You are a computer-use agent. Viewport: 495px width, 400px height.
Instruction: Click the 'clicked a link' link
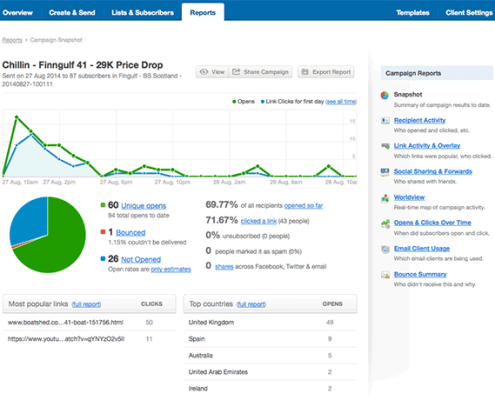[259, 221]
